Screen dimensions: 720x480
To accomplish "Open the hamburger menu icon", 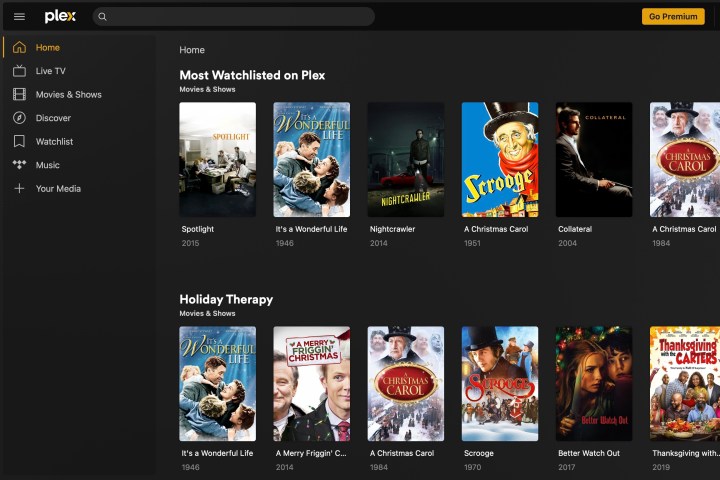I will coord(19,17).
